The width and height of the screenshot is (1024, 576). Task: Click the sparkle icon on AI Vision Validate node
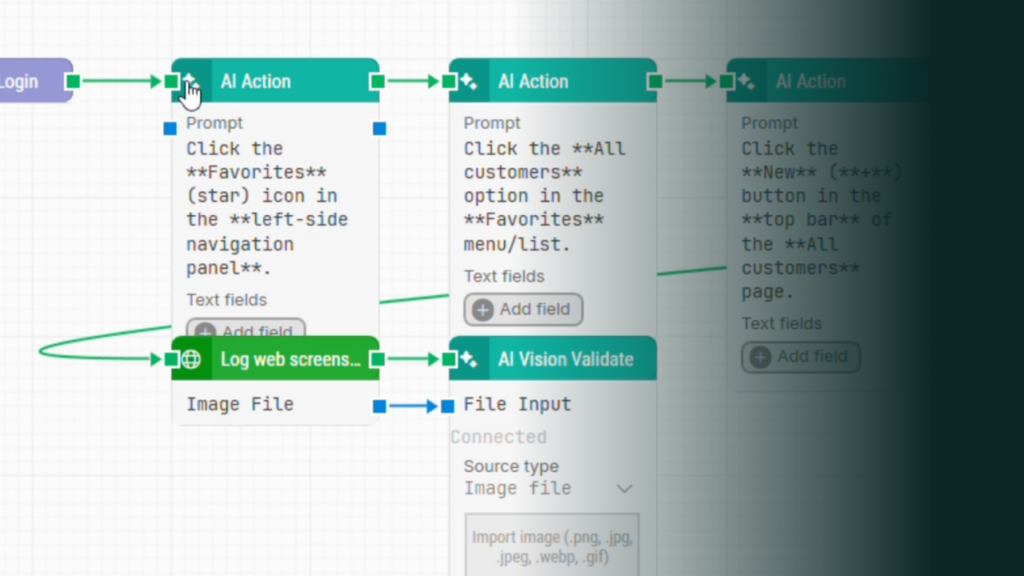469,359
